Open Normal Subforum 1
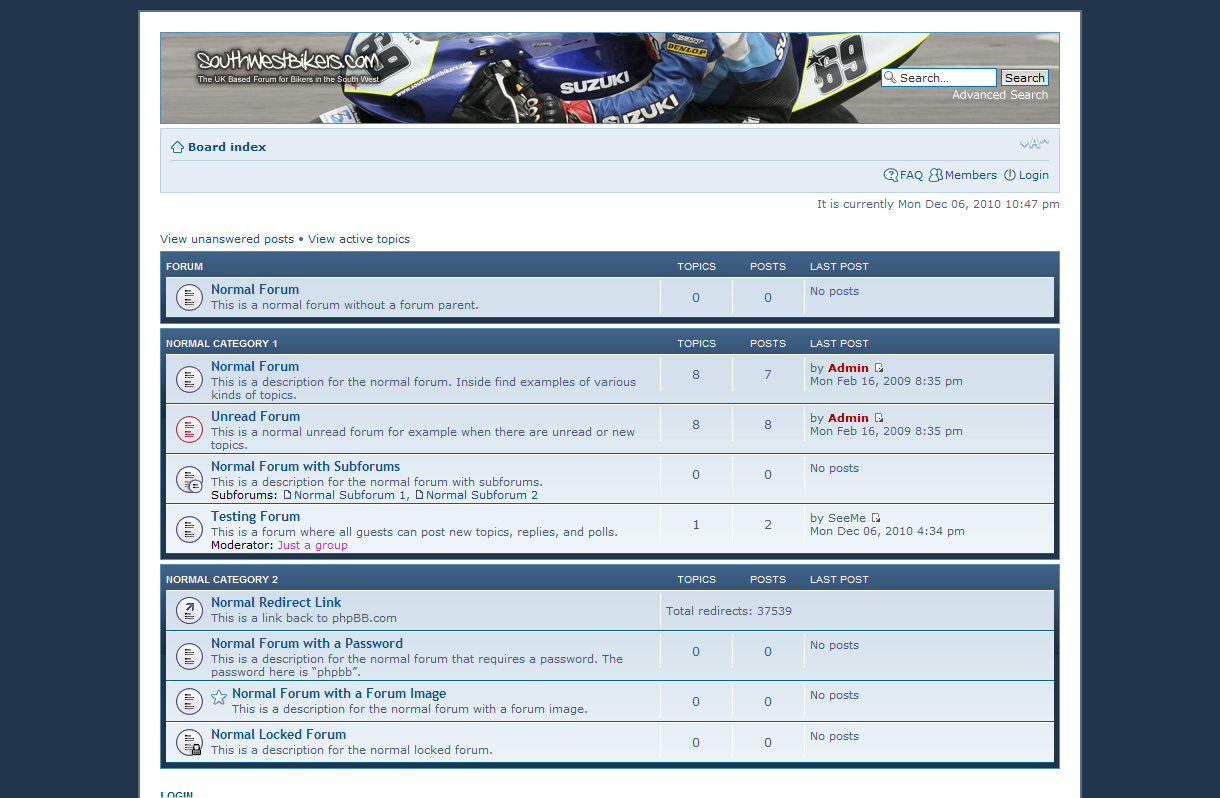1220x798 pixels. tap(350, 495)
